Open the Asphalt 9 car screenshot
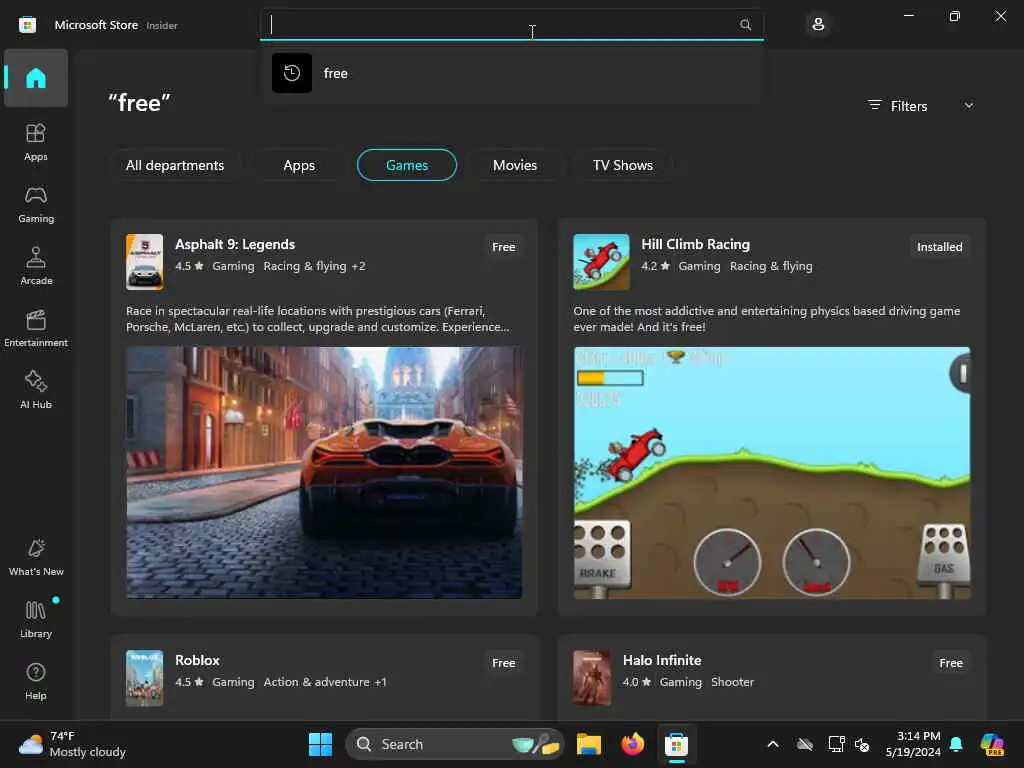 coord(324,472)
